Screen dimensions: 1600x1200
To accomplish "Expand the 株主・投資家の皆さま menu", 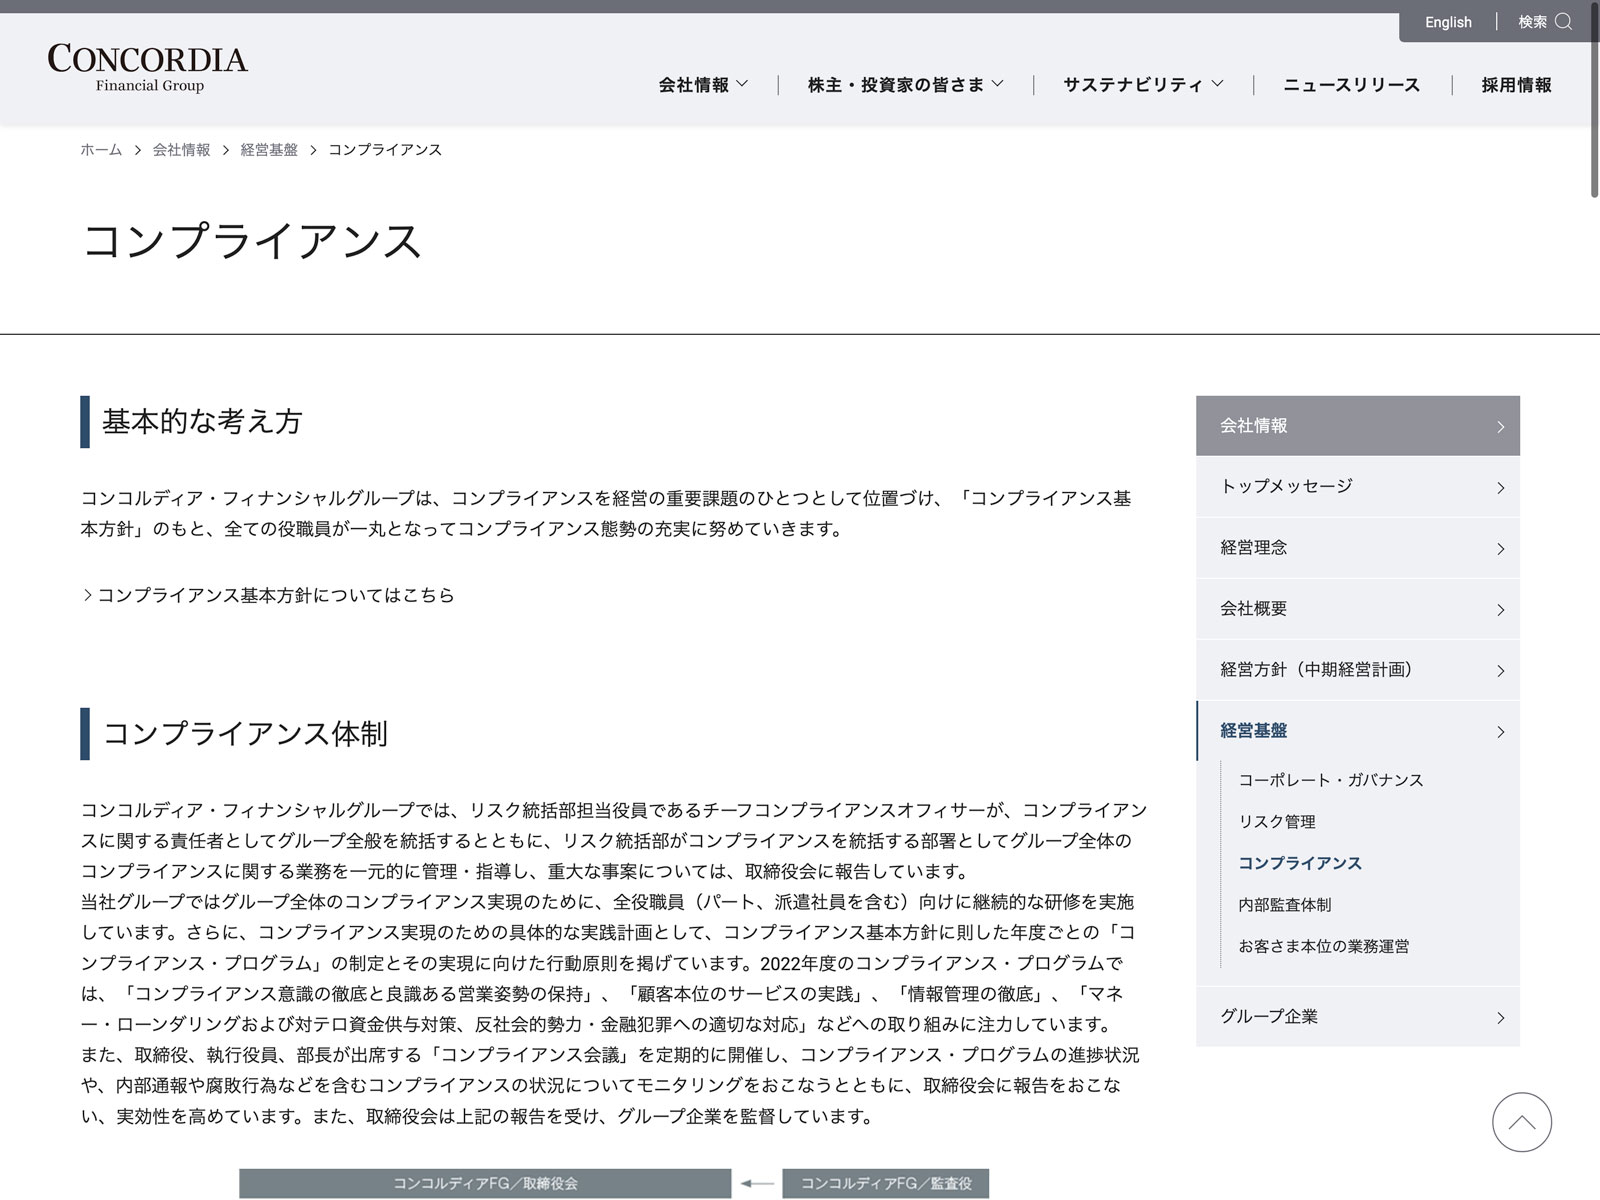I will (905, 85).
